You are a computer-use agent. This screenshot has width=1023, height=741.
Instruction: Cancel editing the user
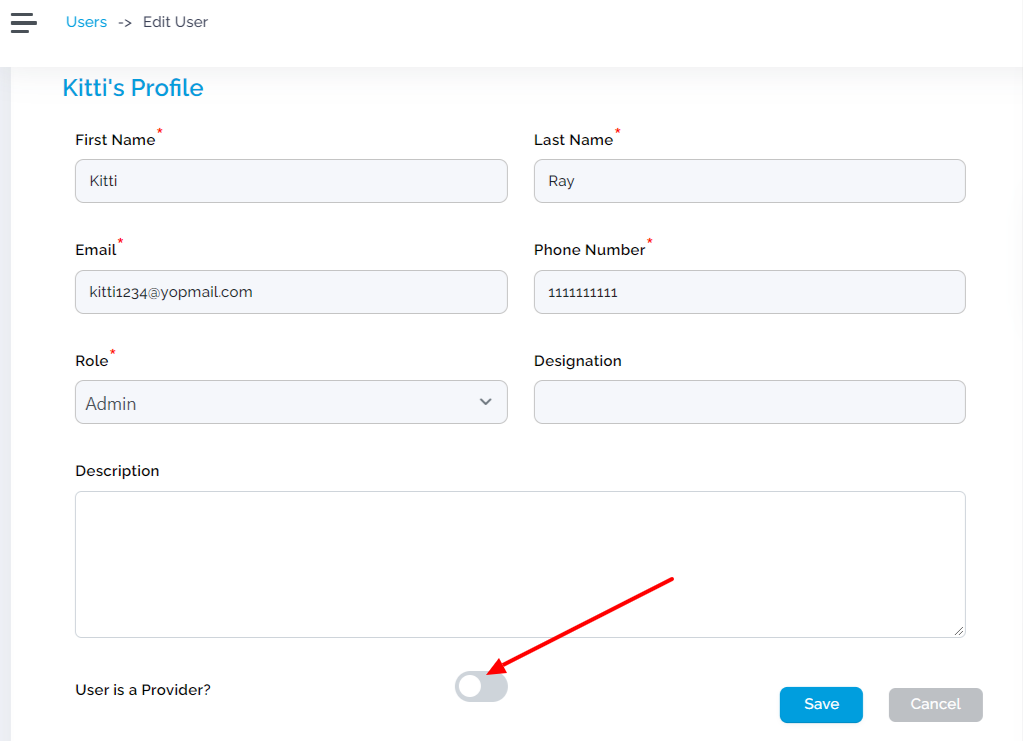click(935, 704)
